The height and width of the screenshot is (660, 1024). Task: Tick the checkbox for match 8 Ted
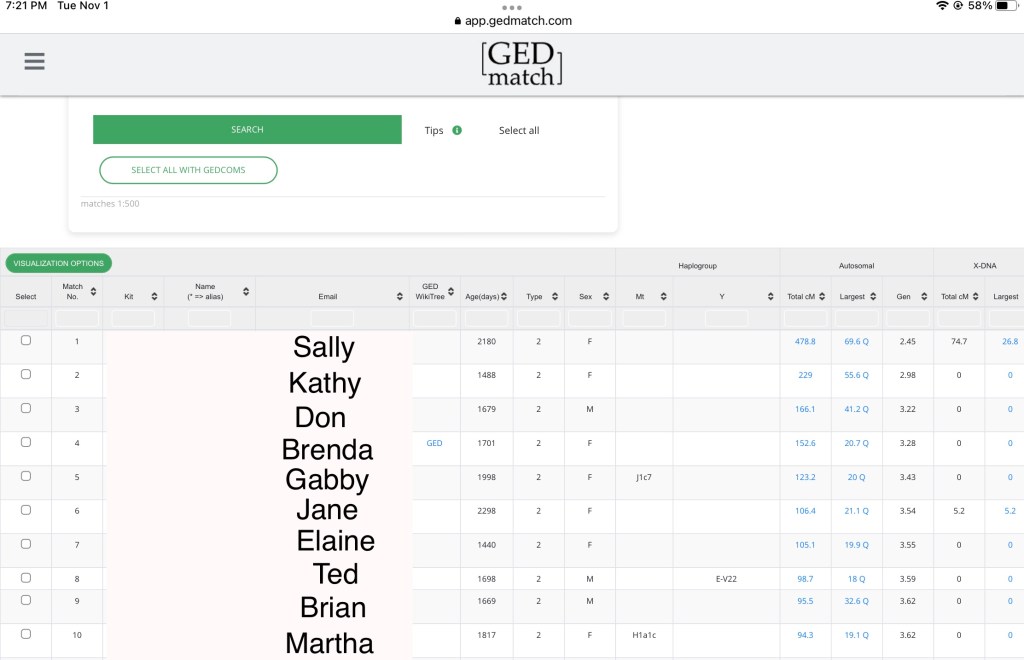click(26, 578)
